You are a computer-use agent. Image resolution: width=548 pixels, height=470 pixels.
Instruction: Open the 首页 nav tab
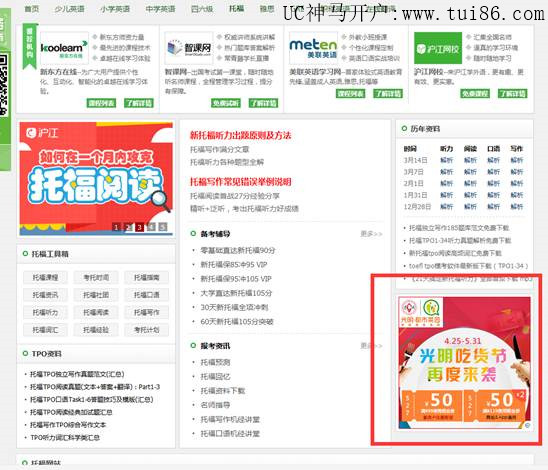pyautogui.click(x=32, y=9)
